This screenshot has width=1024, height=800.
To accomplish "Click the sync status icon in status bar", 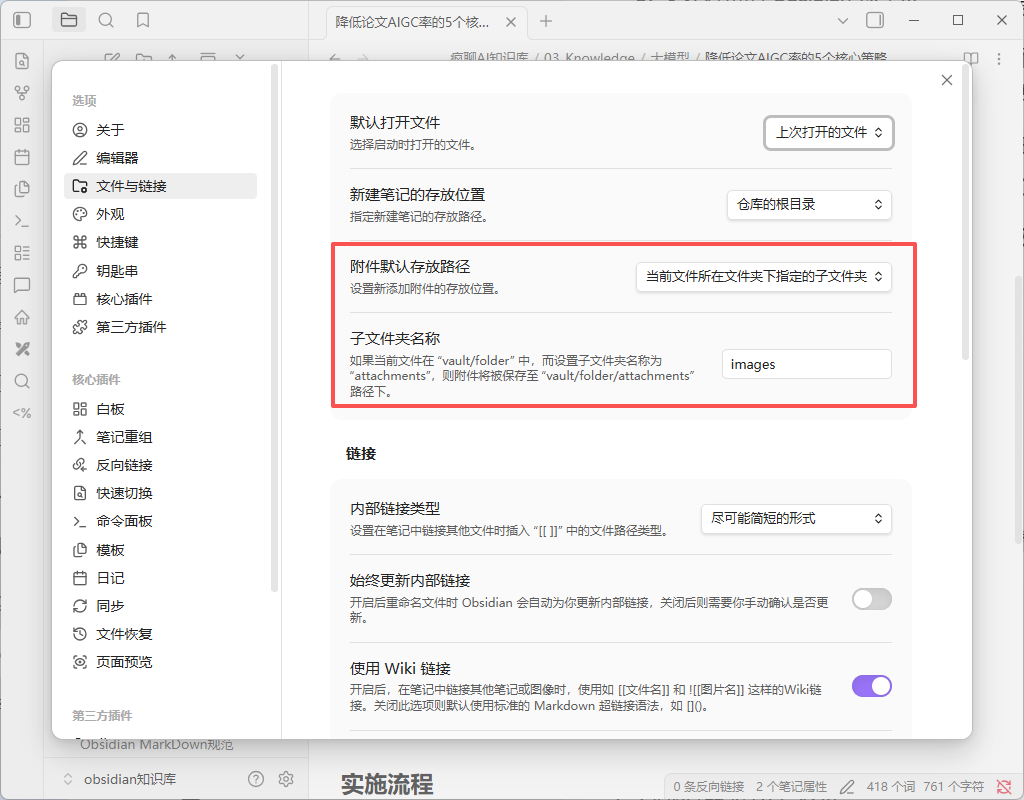I will pos(1004,786).
